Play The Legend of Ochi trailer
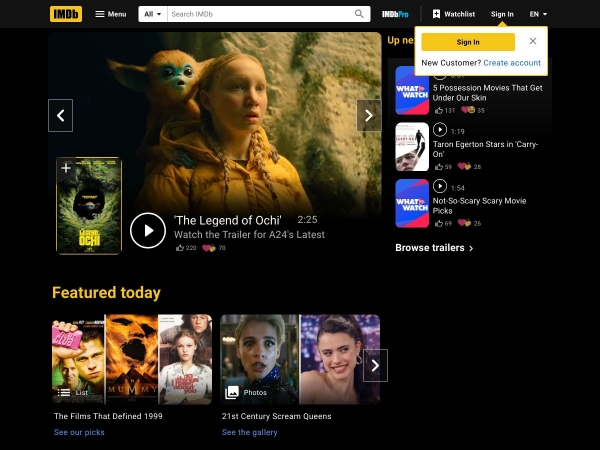 [148, 230]
